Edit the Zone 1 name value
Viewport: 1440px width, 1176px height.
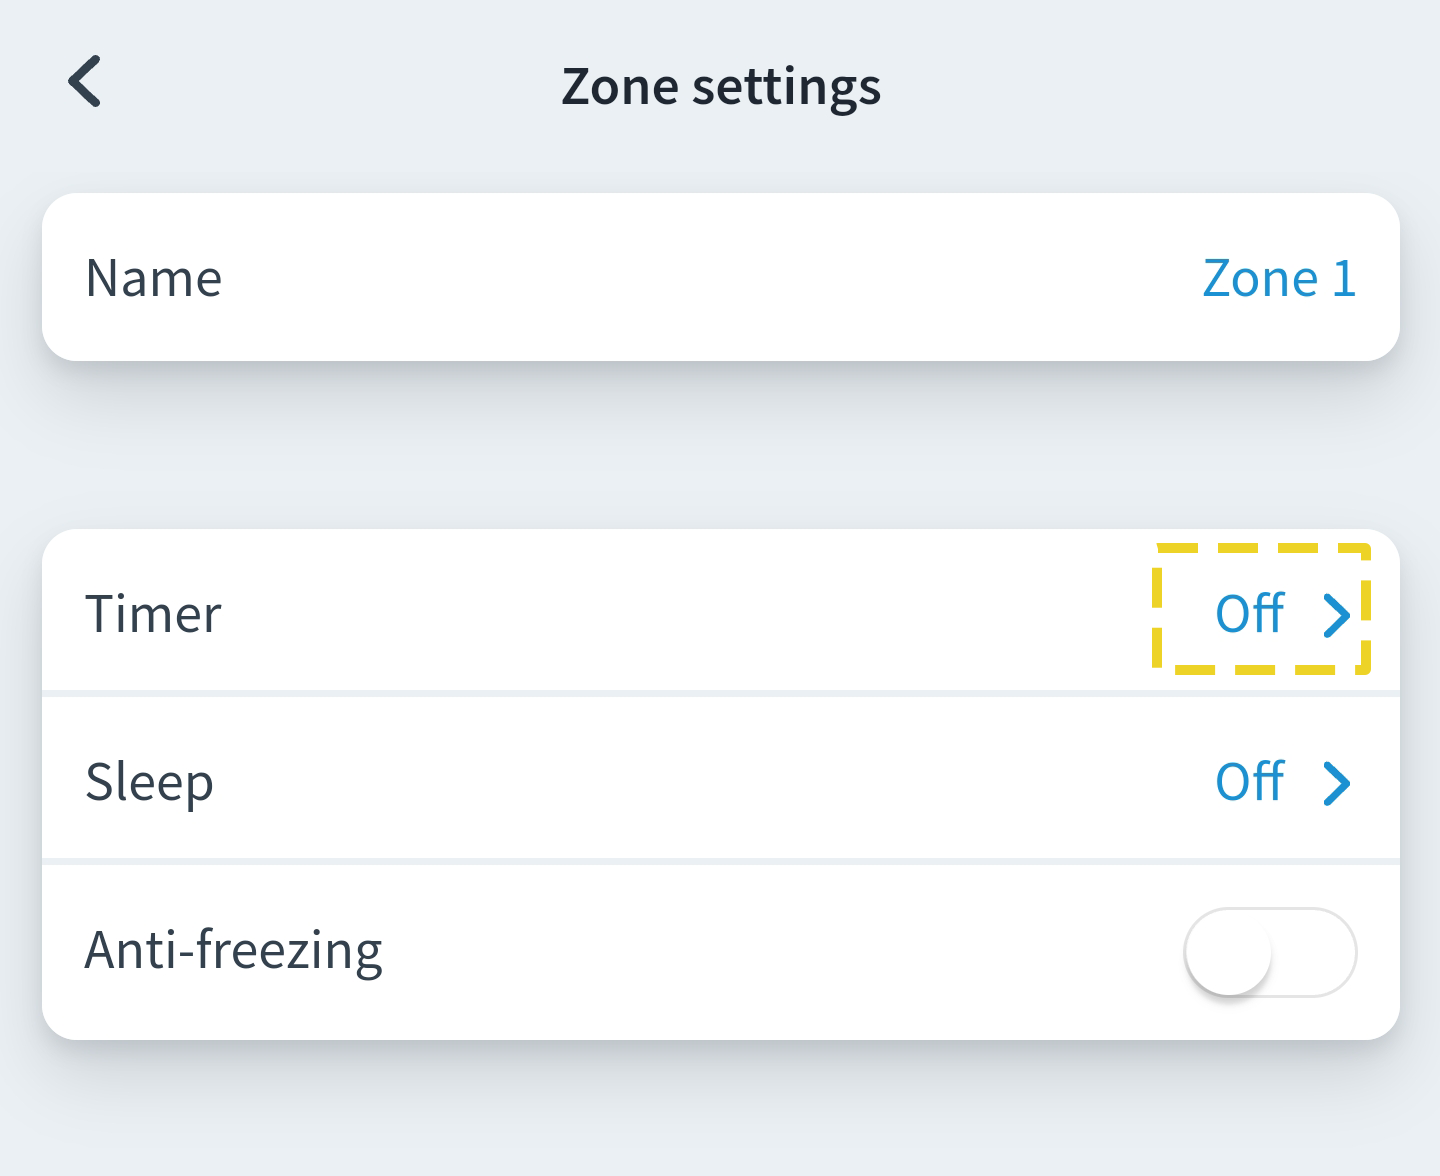(x=1279, y=278)
